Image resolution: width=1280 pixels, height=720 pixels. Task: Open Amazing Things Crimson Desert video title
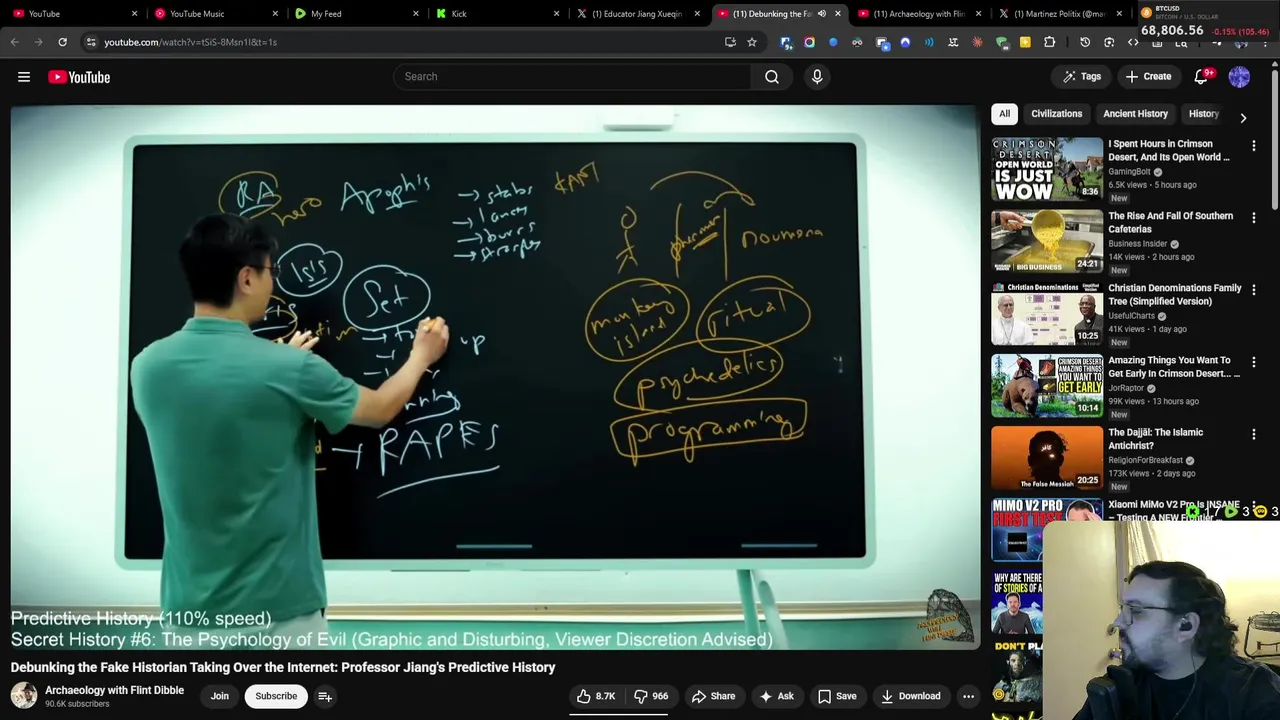click(1174, 366)
